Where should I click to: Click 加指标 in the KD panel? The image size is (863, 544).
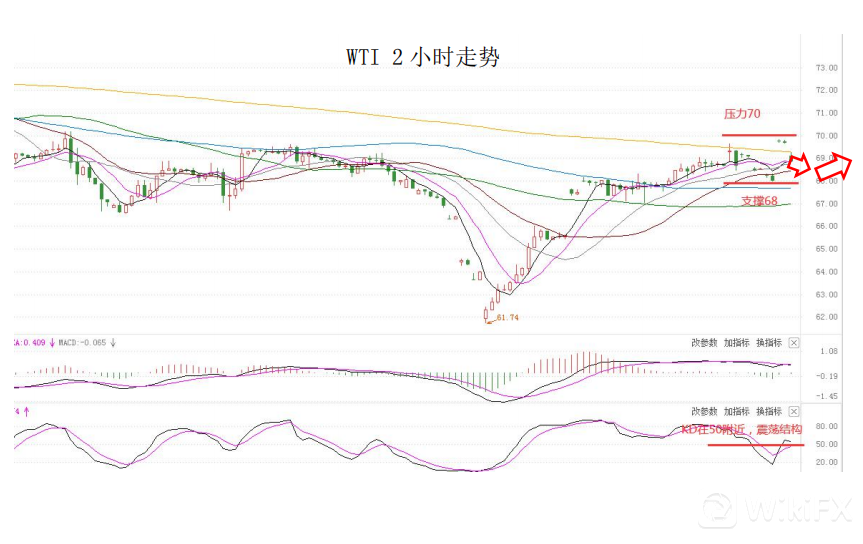pos(736,411)
